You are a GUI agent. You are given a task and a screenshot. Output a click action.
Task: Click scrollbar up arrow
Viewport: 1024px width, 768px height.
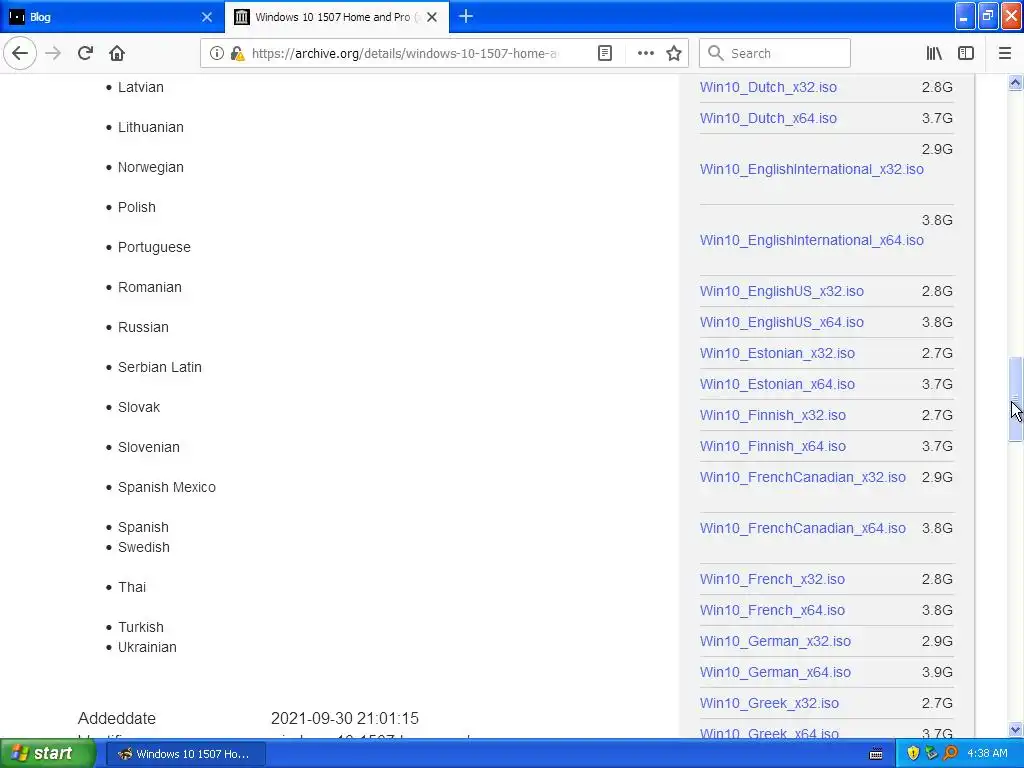(1015, 82)
